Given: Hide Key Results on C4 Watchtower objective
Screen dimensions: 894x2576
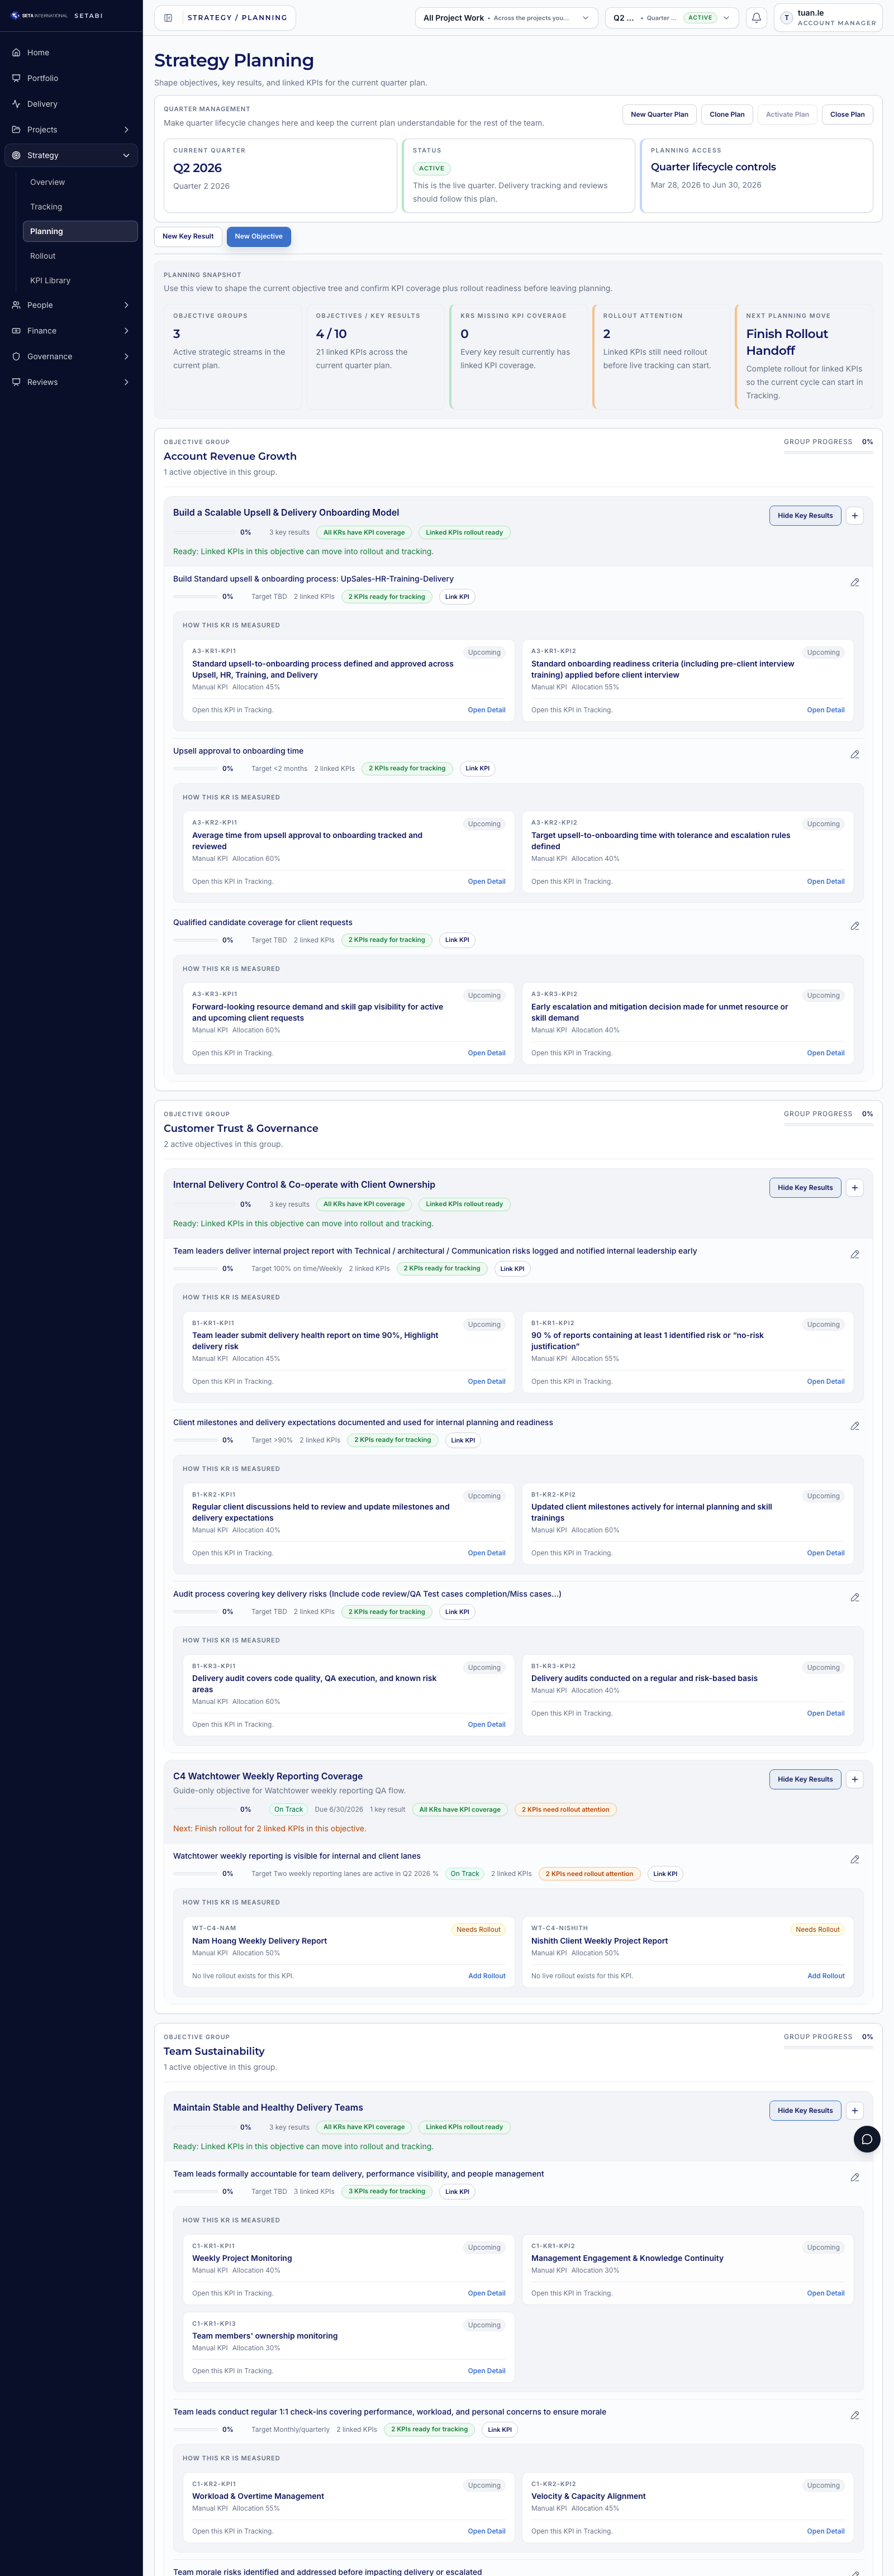Looking at the screenshot, I should click(805, 1779).
